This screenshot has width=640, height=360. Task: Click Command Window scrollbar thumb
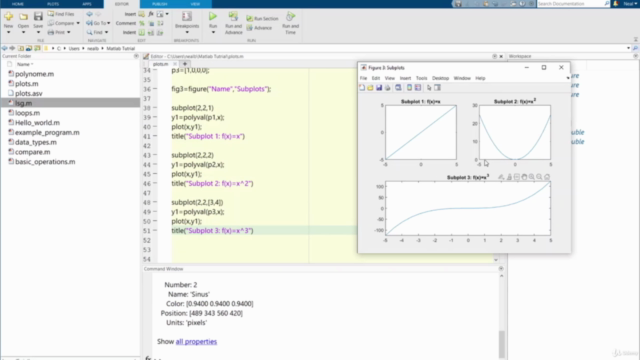tap(502, 344)
